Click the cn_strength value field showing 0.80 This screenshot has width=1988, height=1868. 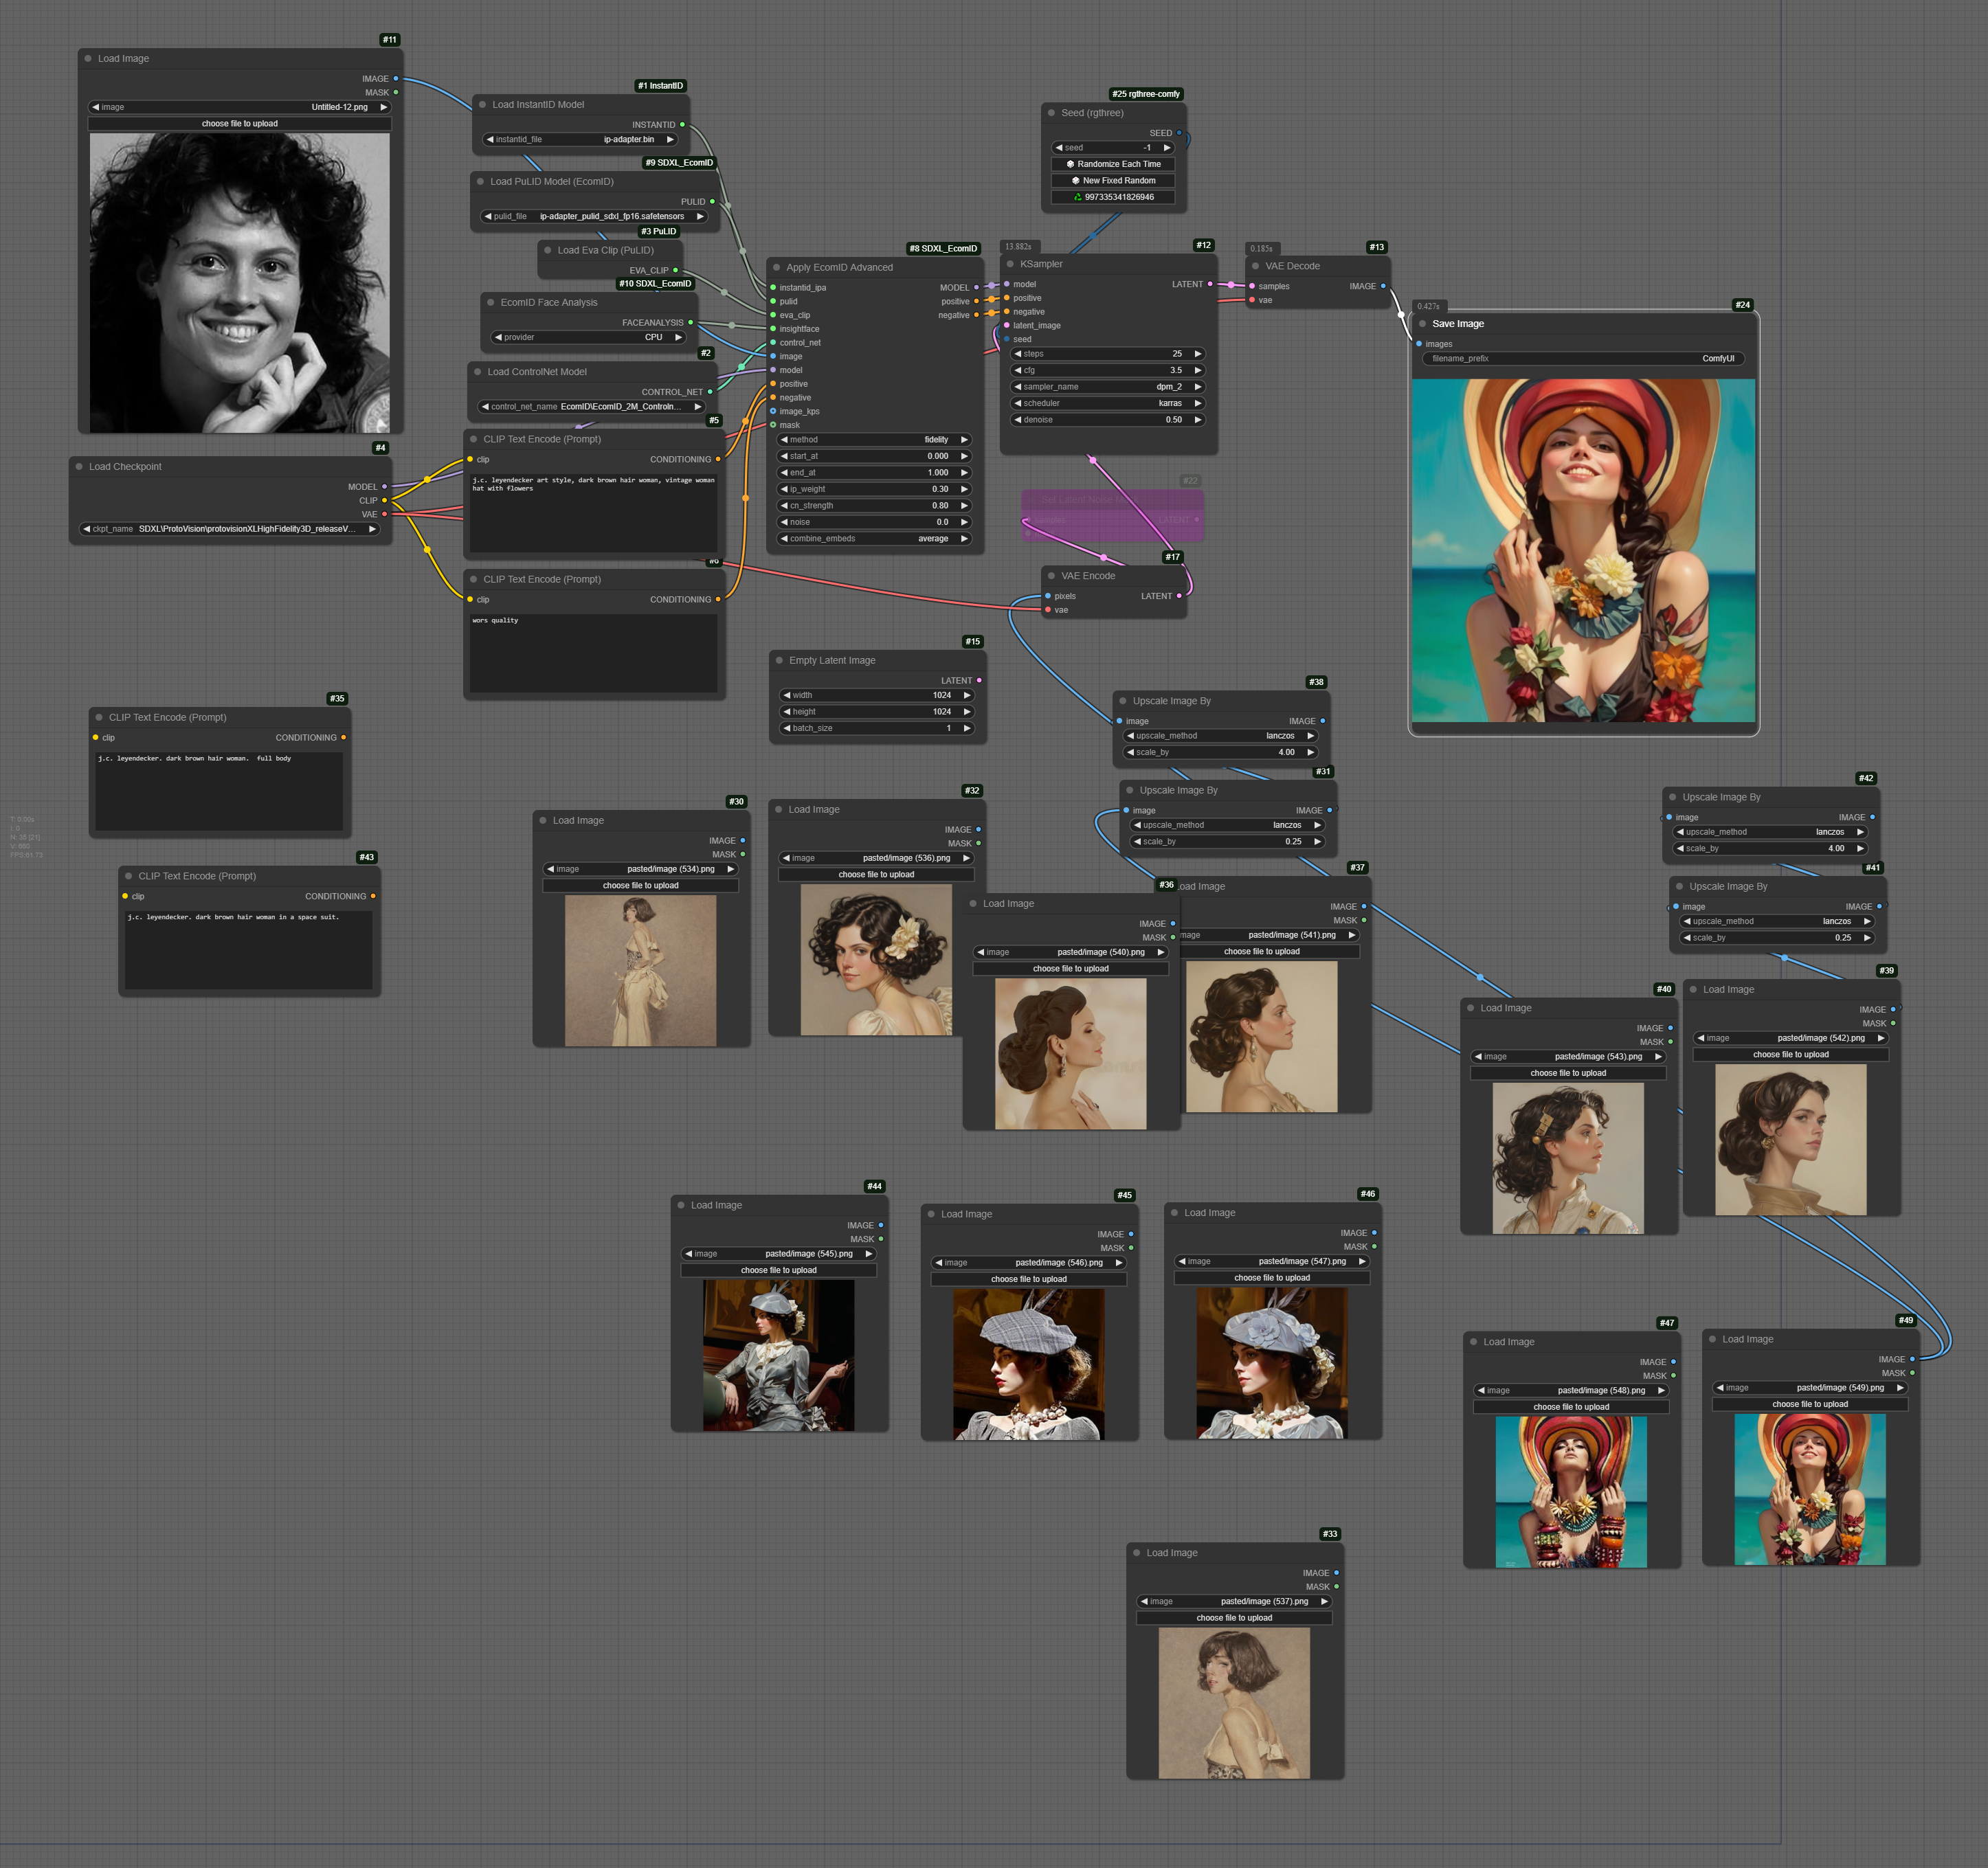[875, 506]
